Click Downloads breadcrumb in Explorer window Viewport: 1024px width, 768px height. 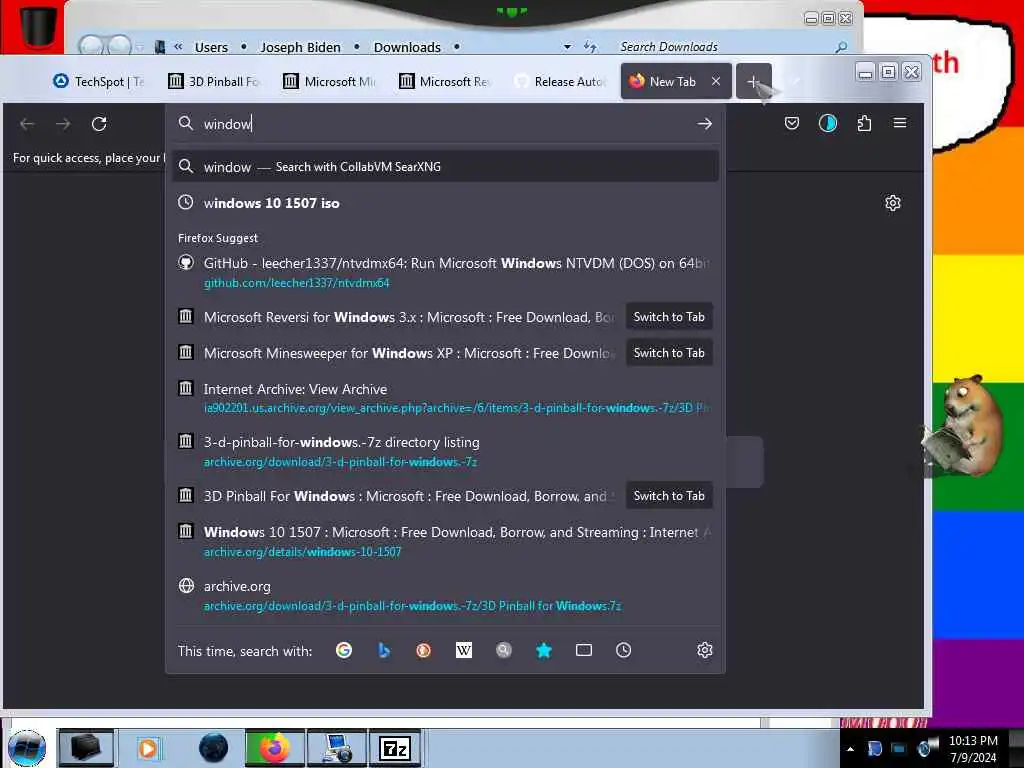(407, 47)
